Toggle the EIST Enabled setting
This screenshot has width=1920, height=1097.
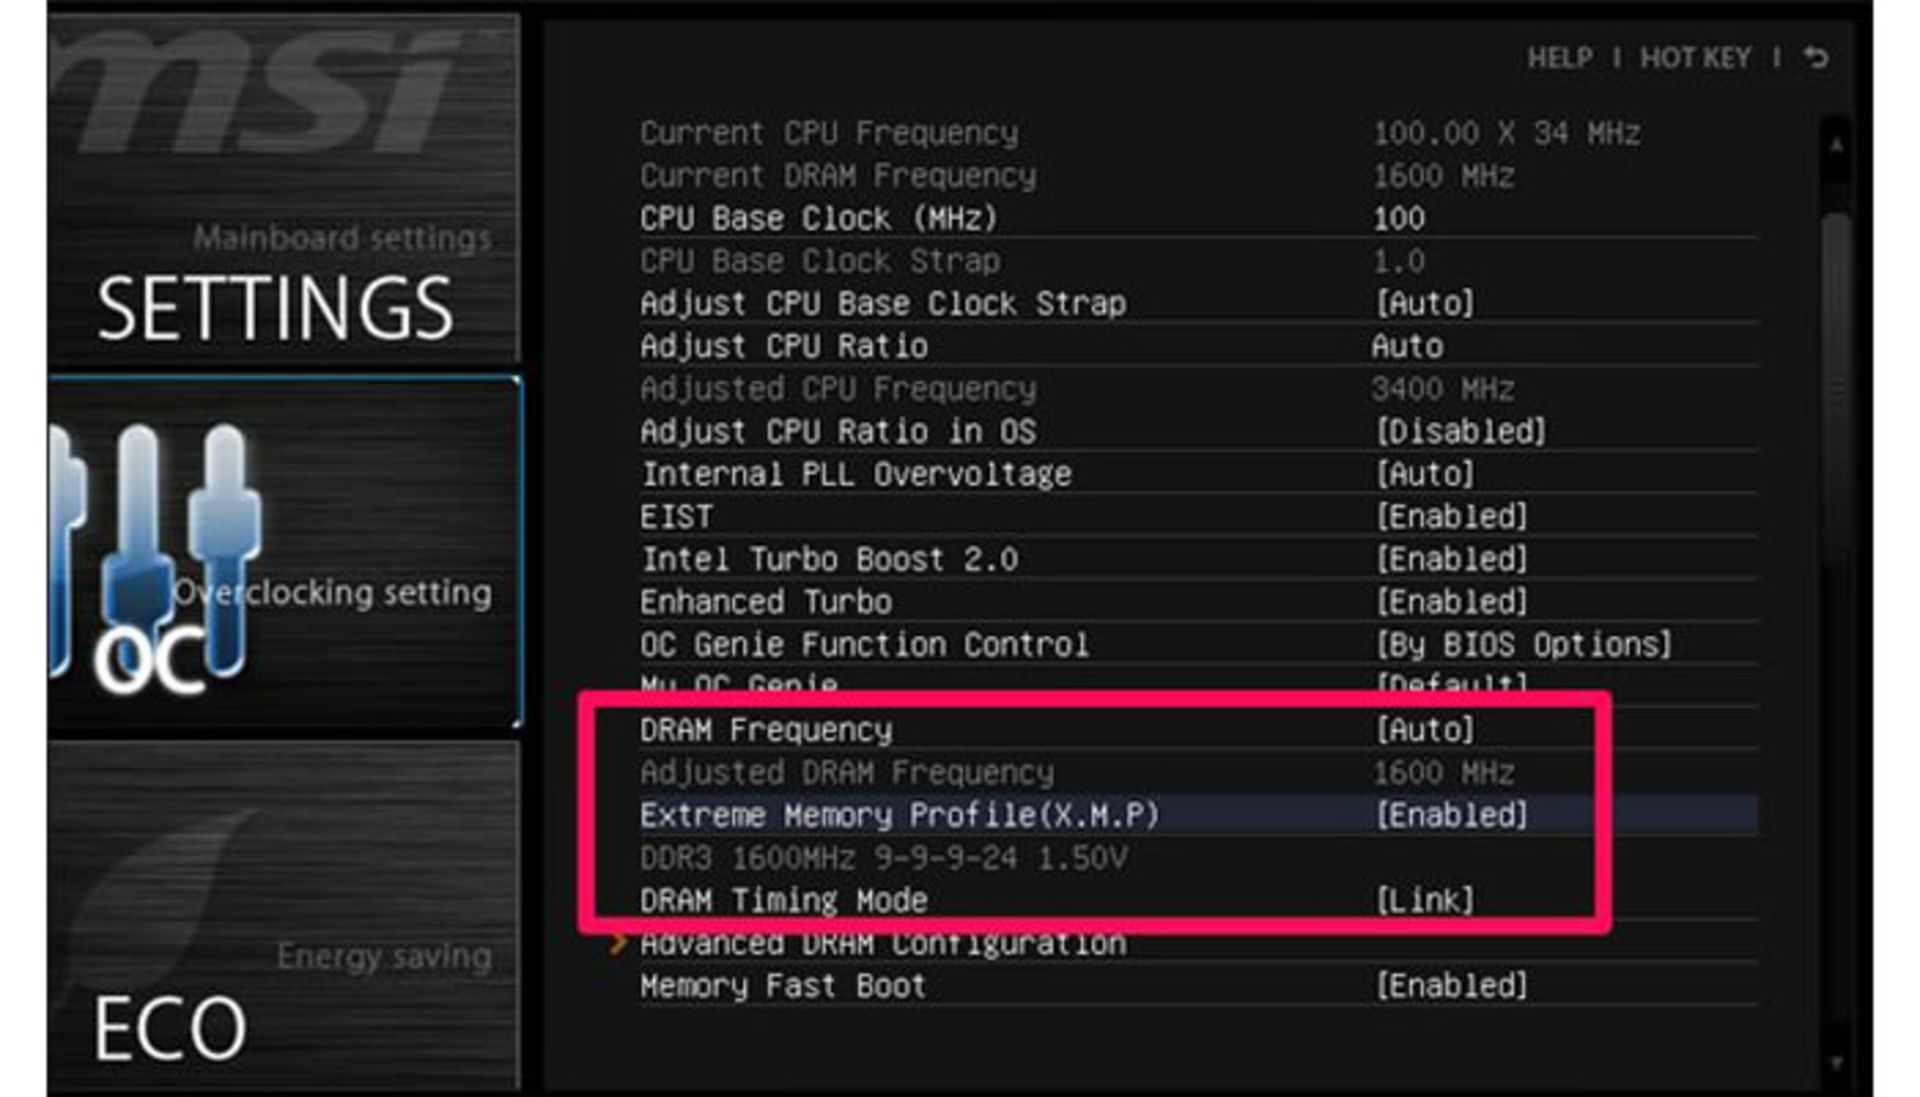coord(1451,517)
